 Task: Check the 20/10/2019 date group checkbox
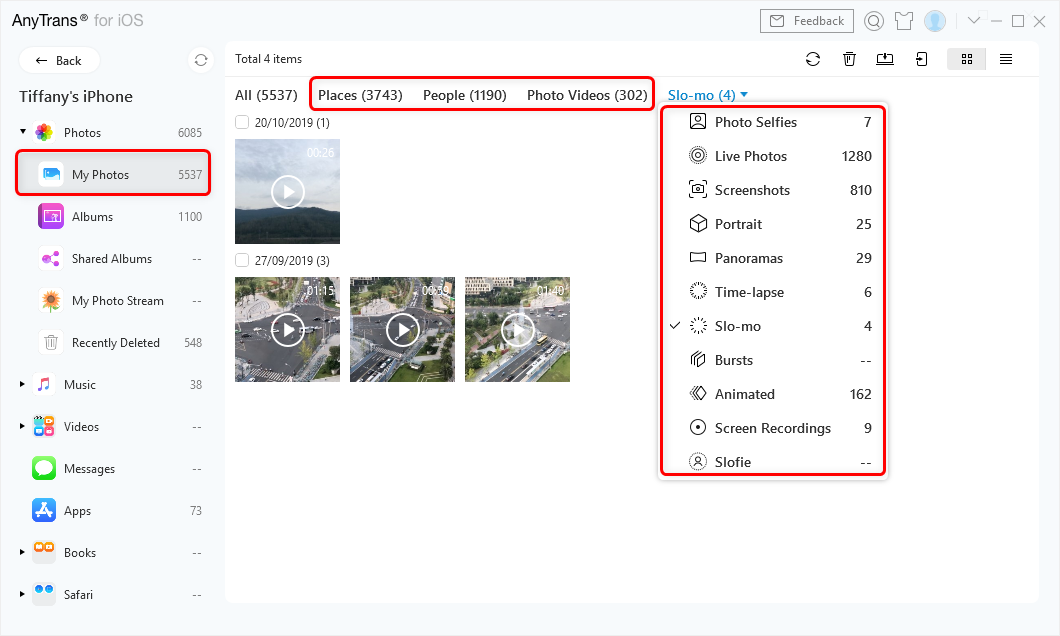242,122
